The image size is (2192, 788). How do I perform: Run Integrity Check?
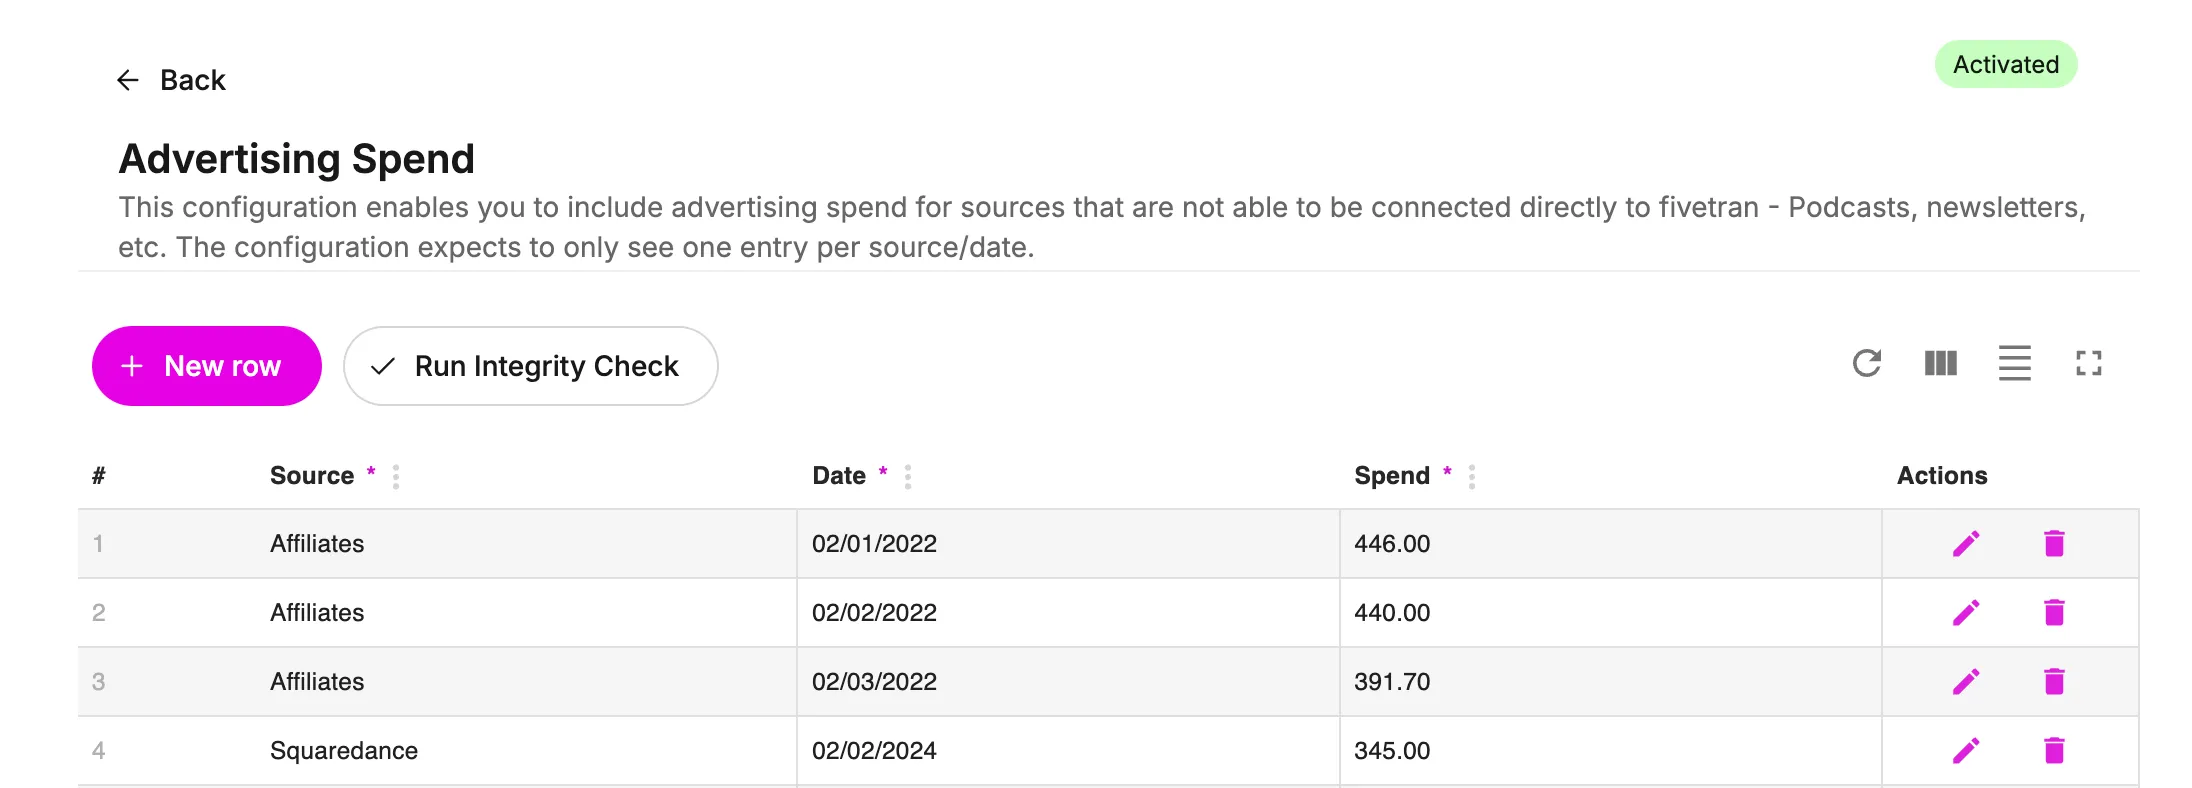(x=530, y=366)
